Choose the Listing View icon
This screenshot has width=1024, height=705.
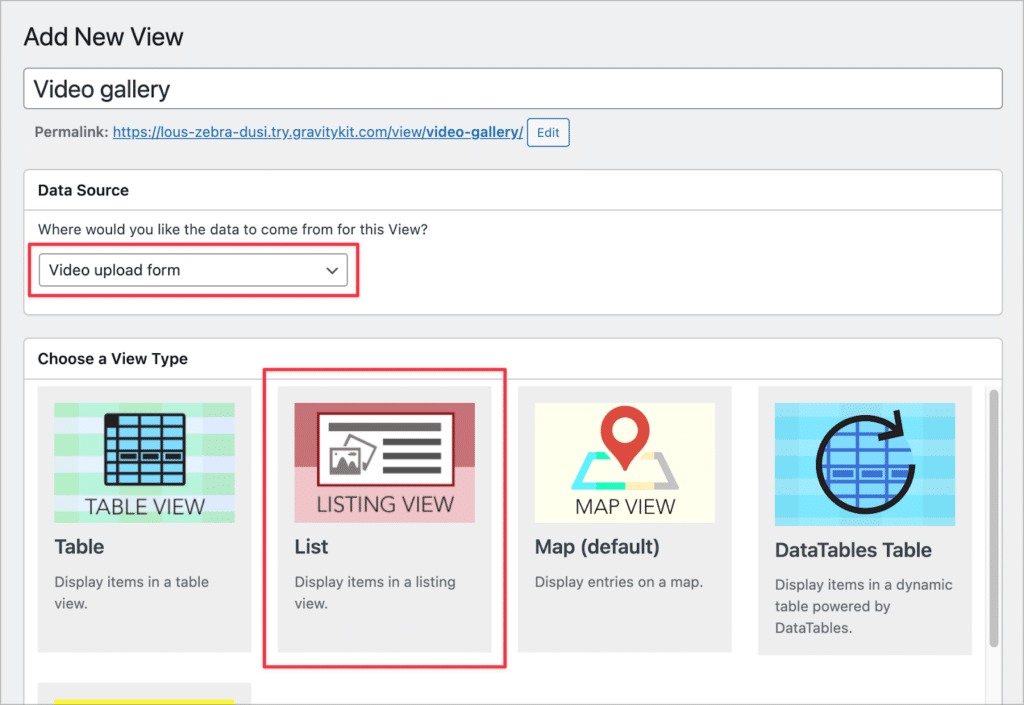point(385,462)
